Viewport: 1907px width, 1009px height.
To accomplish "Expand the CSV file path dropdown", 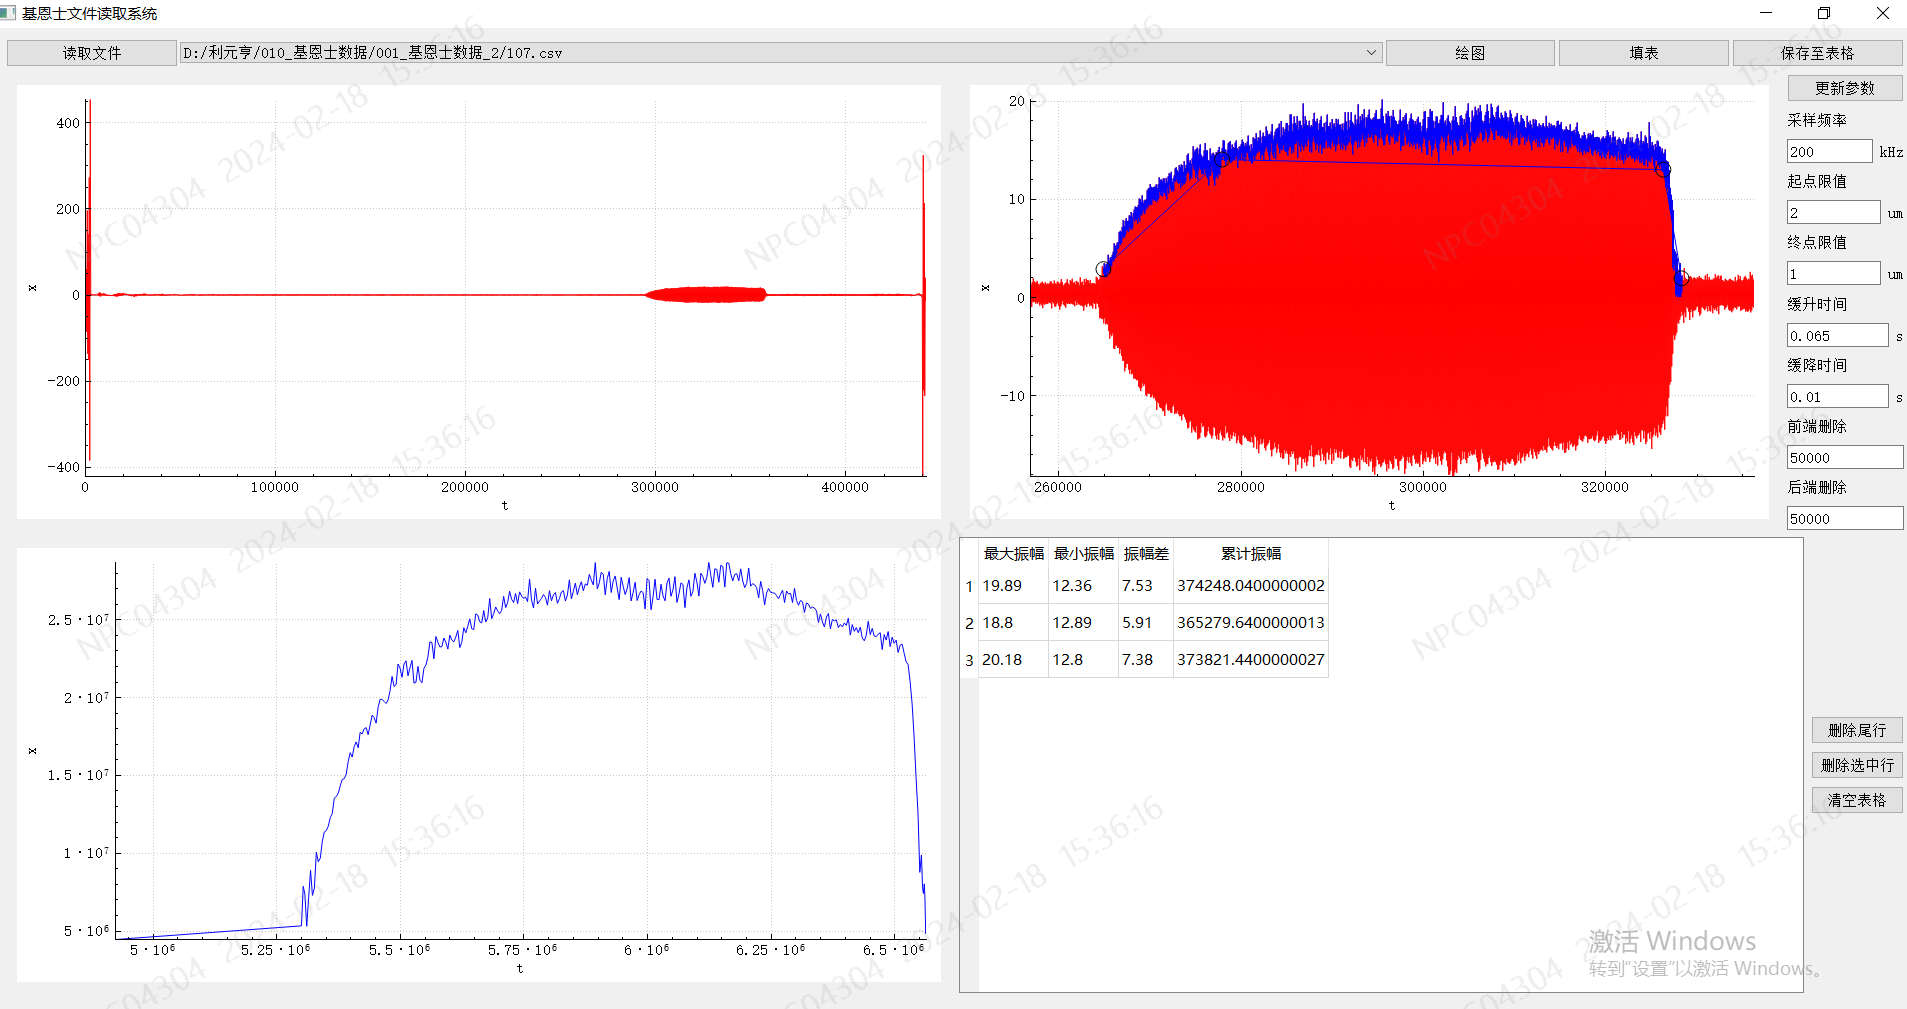I will coord(1371,53).
